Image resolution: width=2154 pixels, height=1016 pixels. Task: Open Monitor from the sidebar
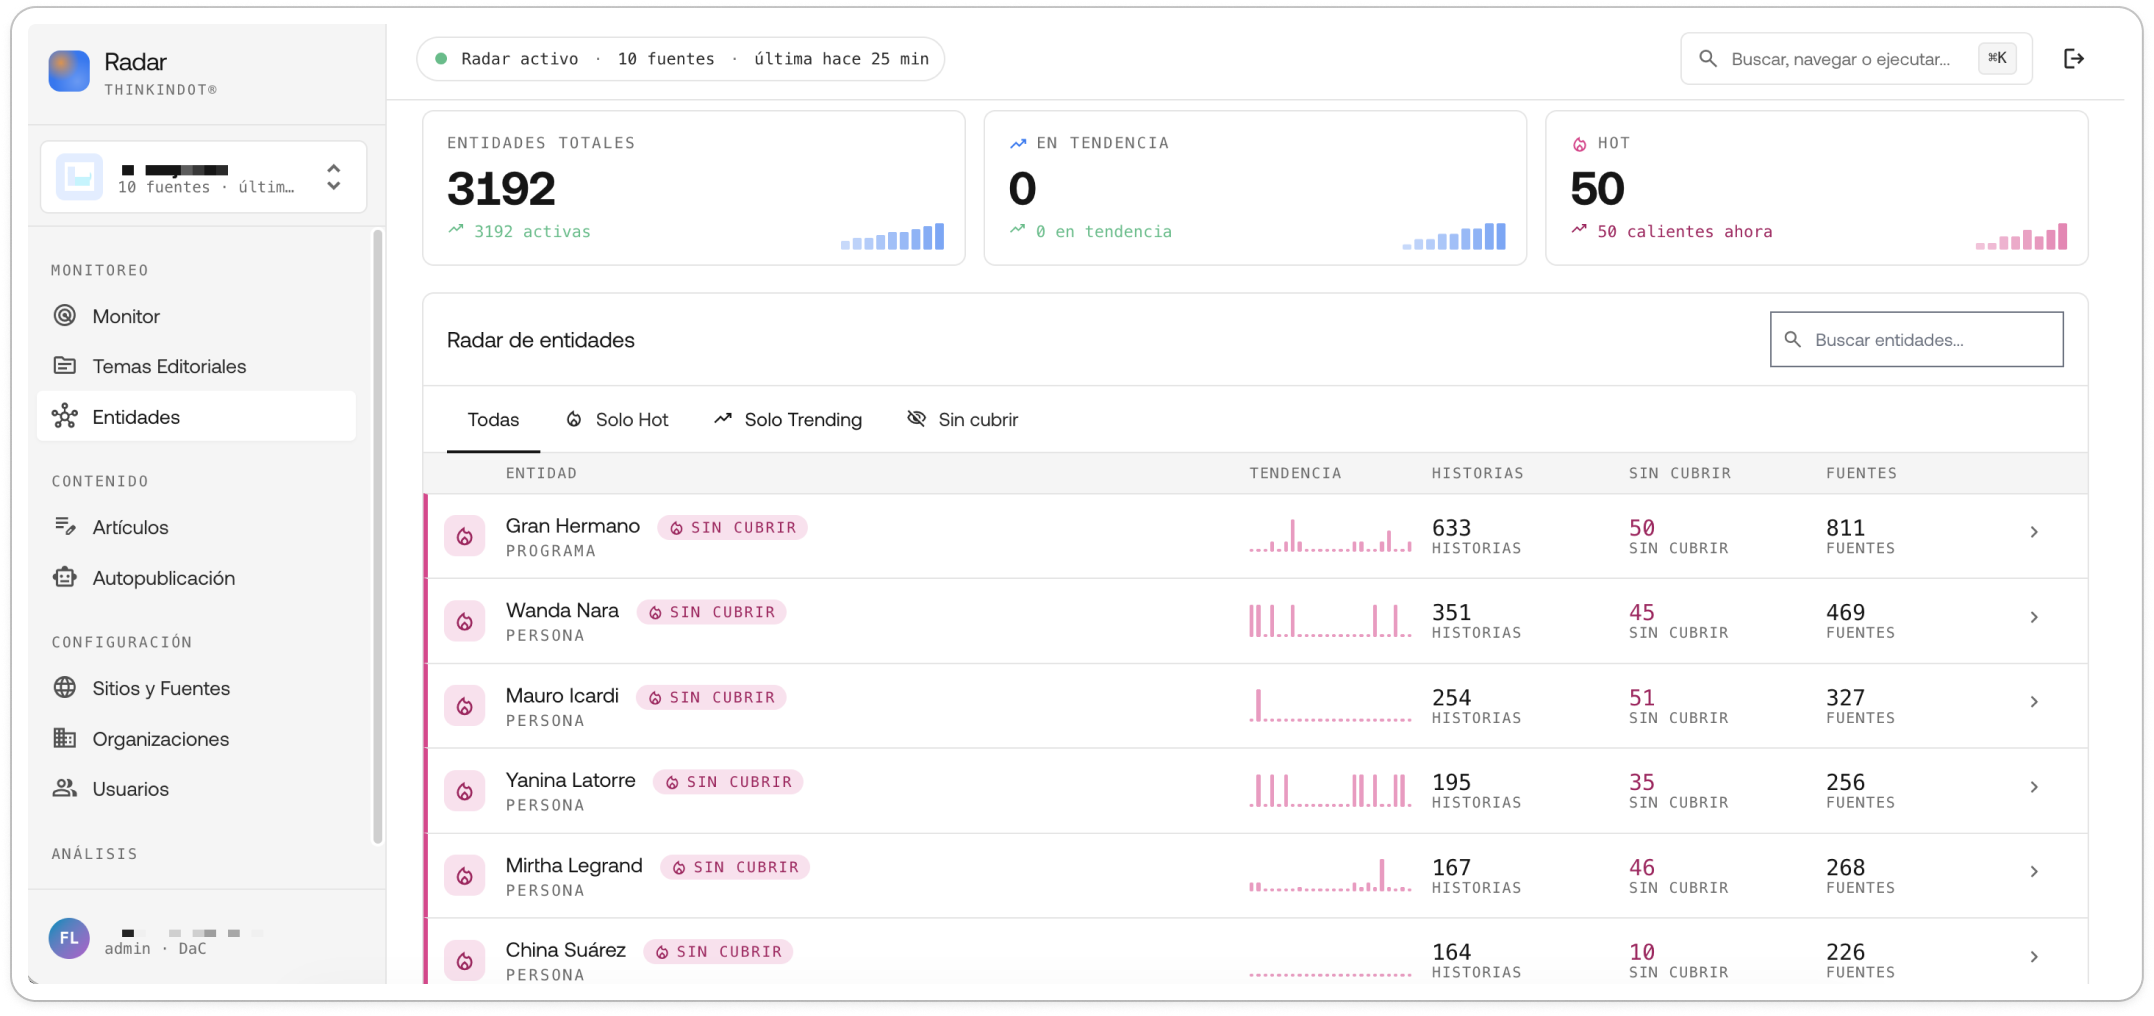[x=196, y=316]
